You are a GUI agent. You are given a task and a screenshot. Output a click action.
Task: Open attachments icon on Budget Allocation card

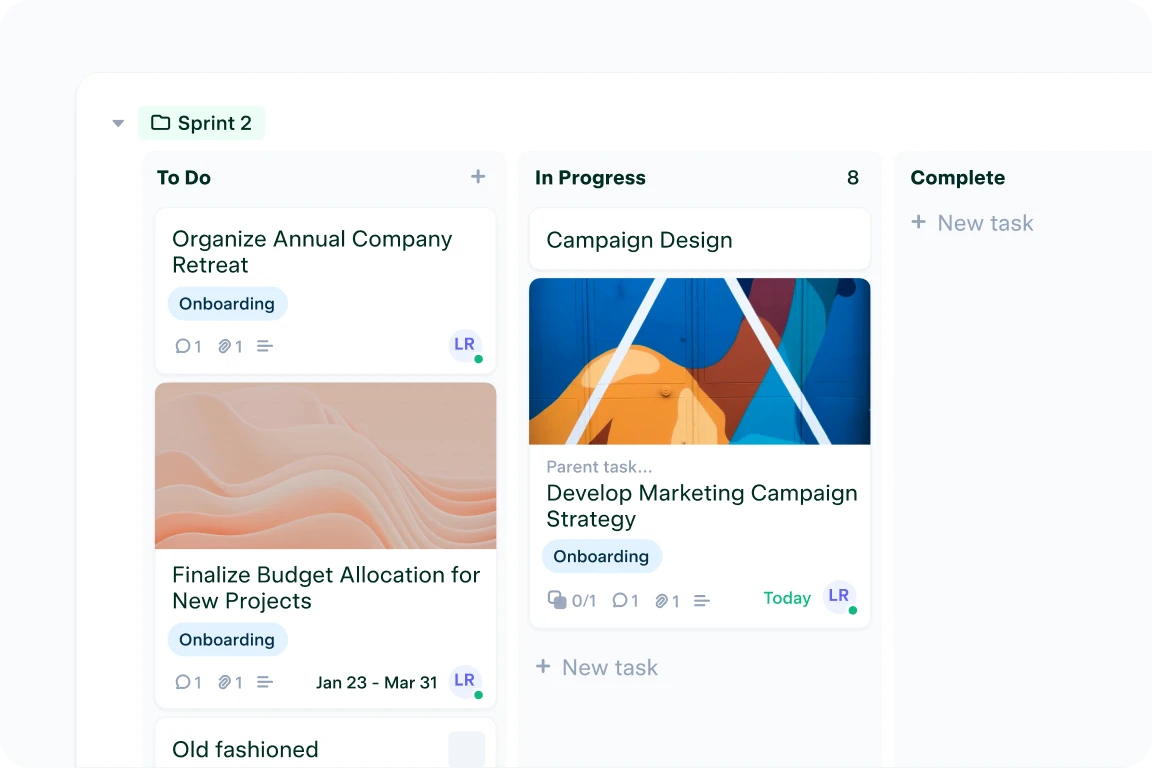click(230, 682)
